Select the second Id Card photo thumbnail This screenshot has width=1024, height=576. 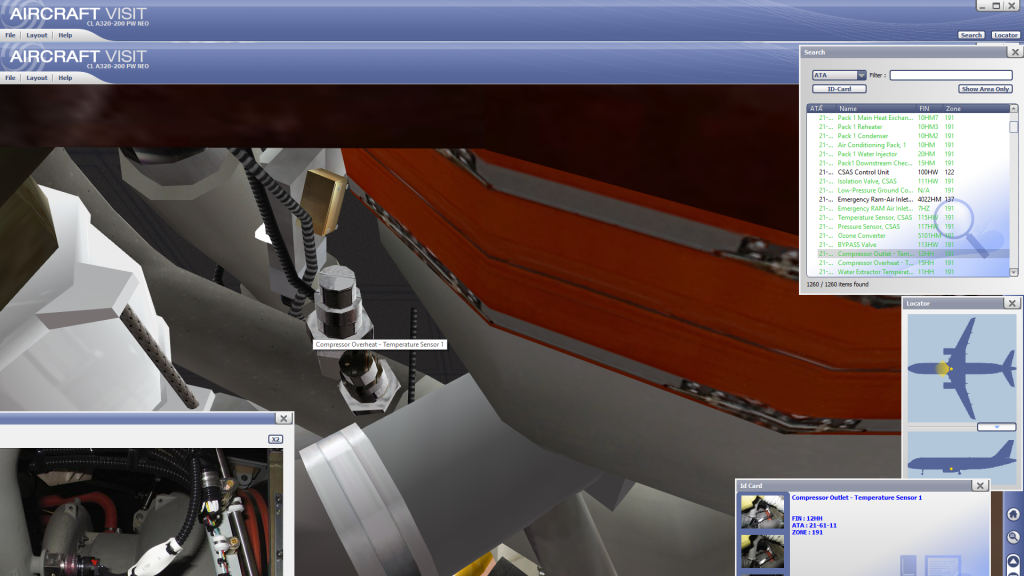[x=762, y=552]
